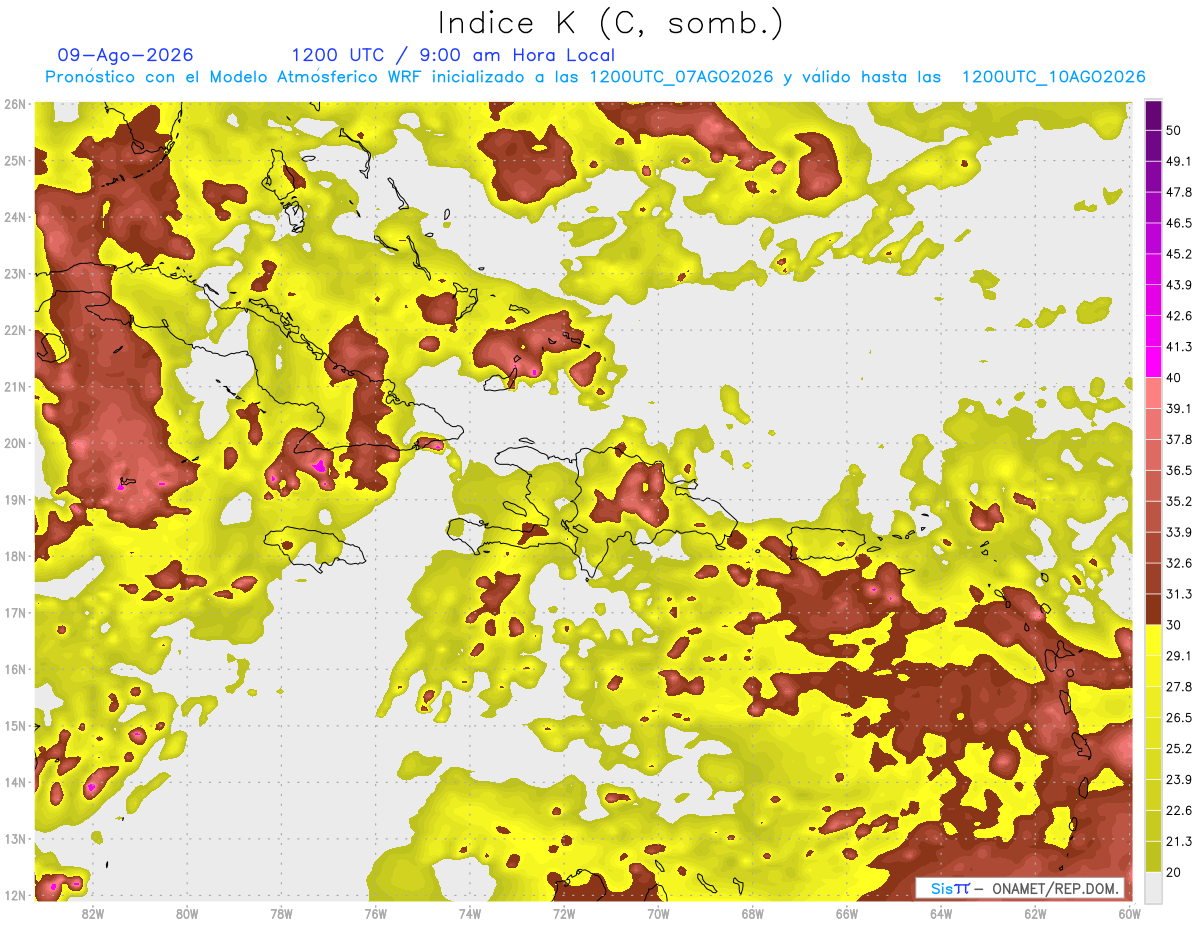This screenshot has width=1200, height=927.
Task: Click the bright yellow swatch between 29.1 and 30
Action: click(x=1153, y=639)
